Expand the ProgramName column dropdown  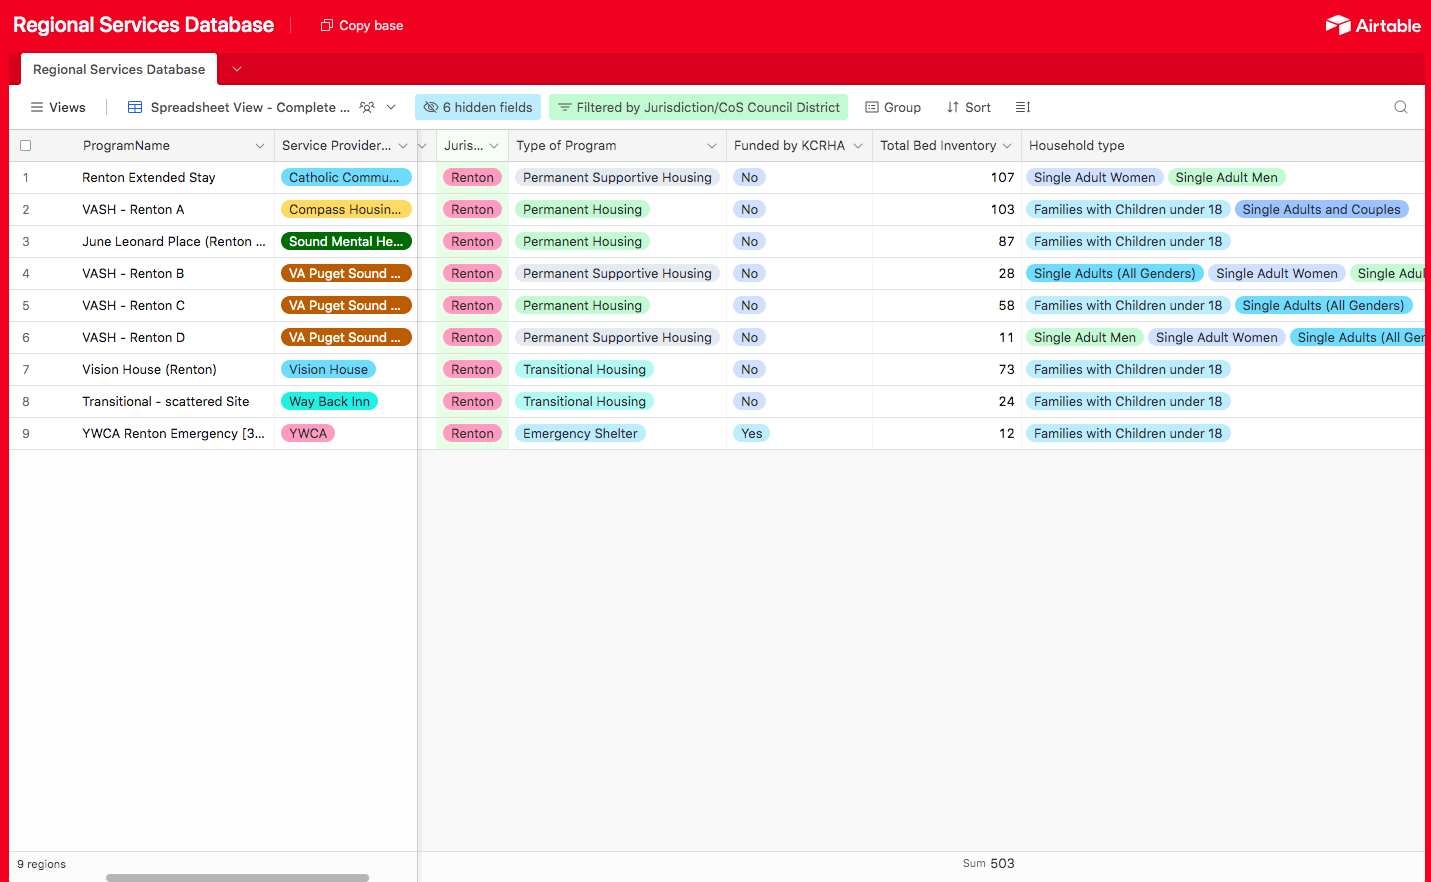coord(260,146)
